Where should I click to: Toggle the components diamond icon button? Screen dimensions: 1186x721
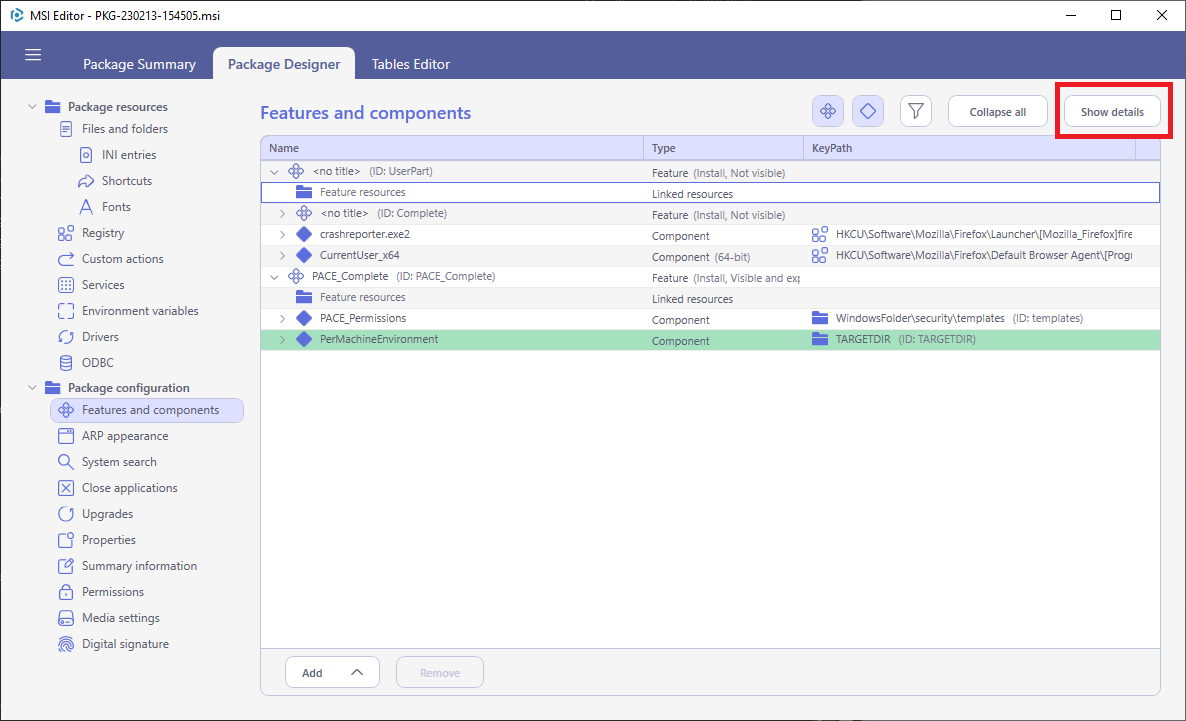tap(868, 112)
